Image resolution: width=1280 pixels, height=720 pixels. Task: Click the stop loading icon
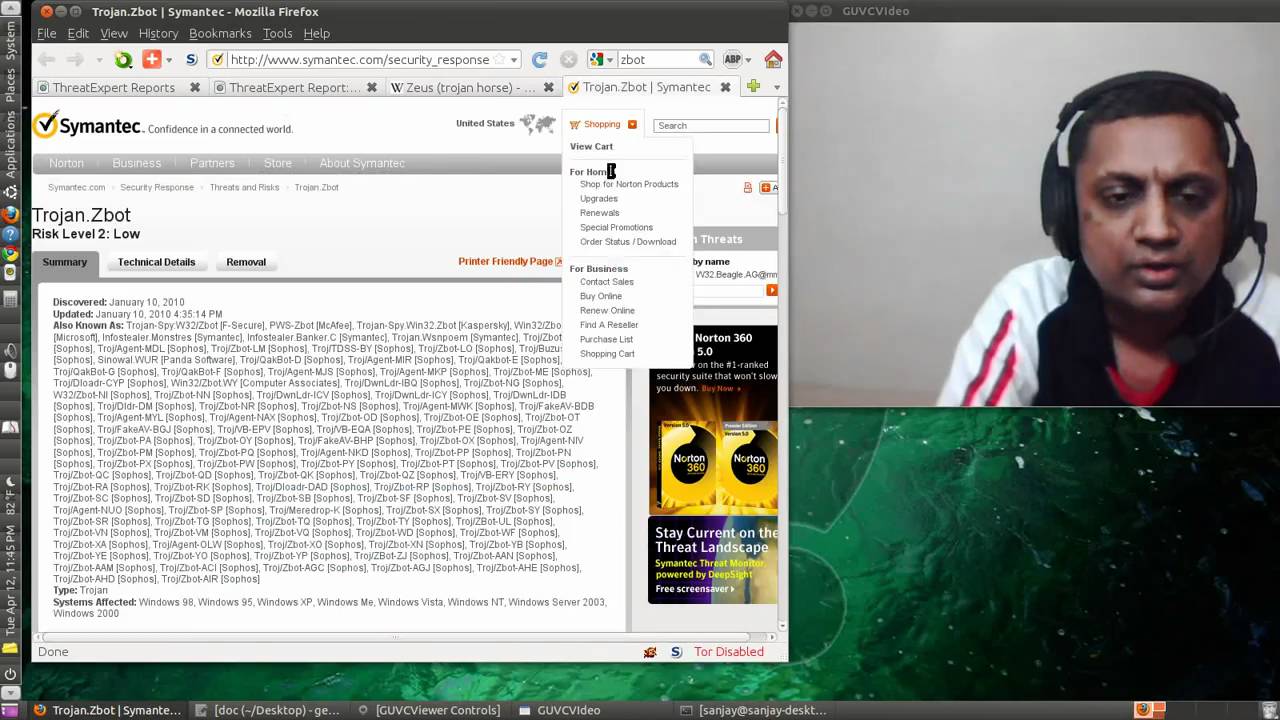pyautogui.click(x=568, y=60)
